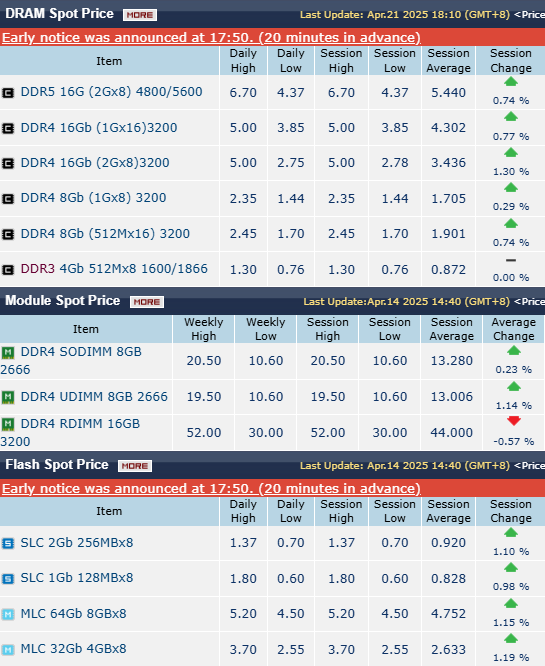The image size is (545, 666).
Task: Click green up arrow in SLC 2Gb 256MBx8 row
Action: (x=511, y=532)
